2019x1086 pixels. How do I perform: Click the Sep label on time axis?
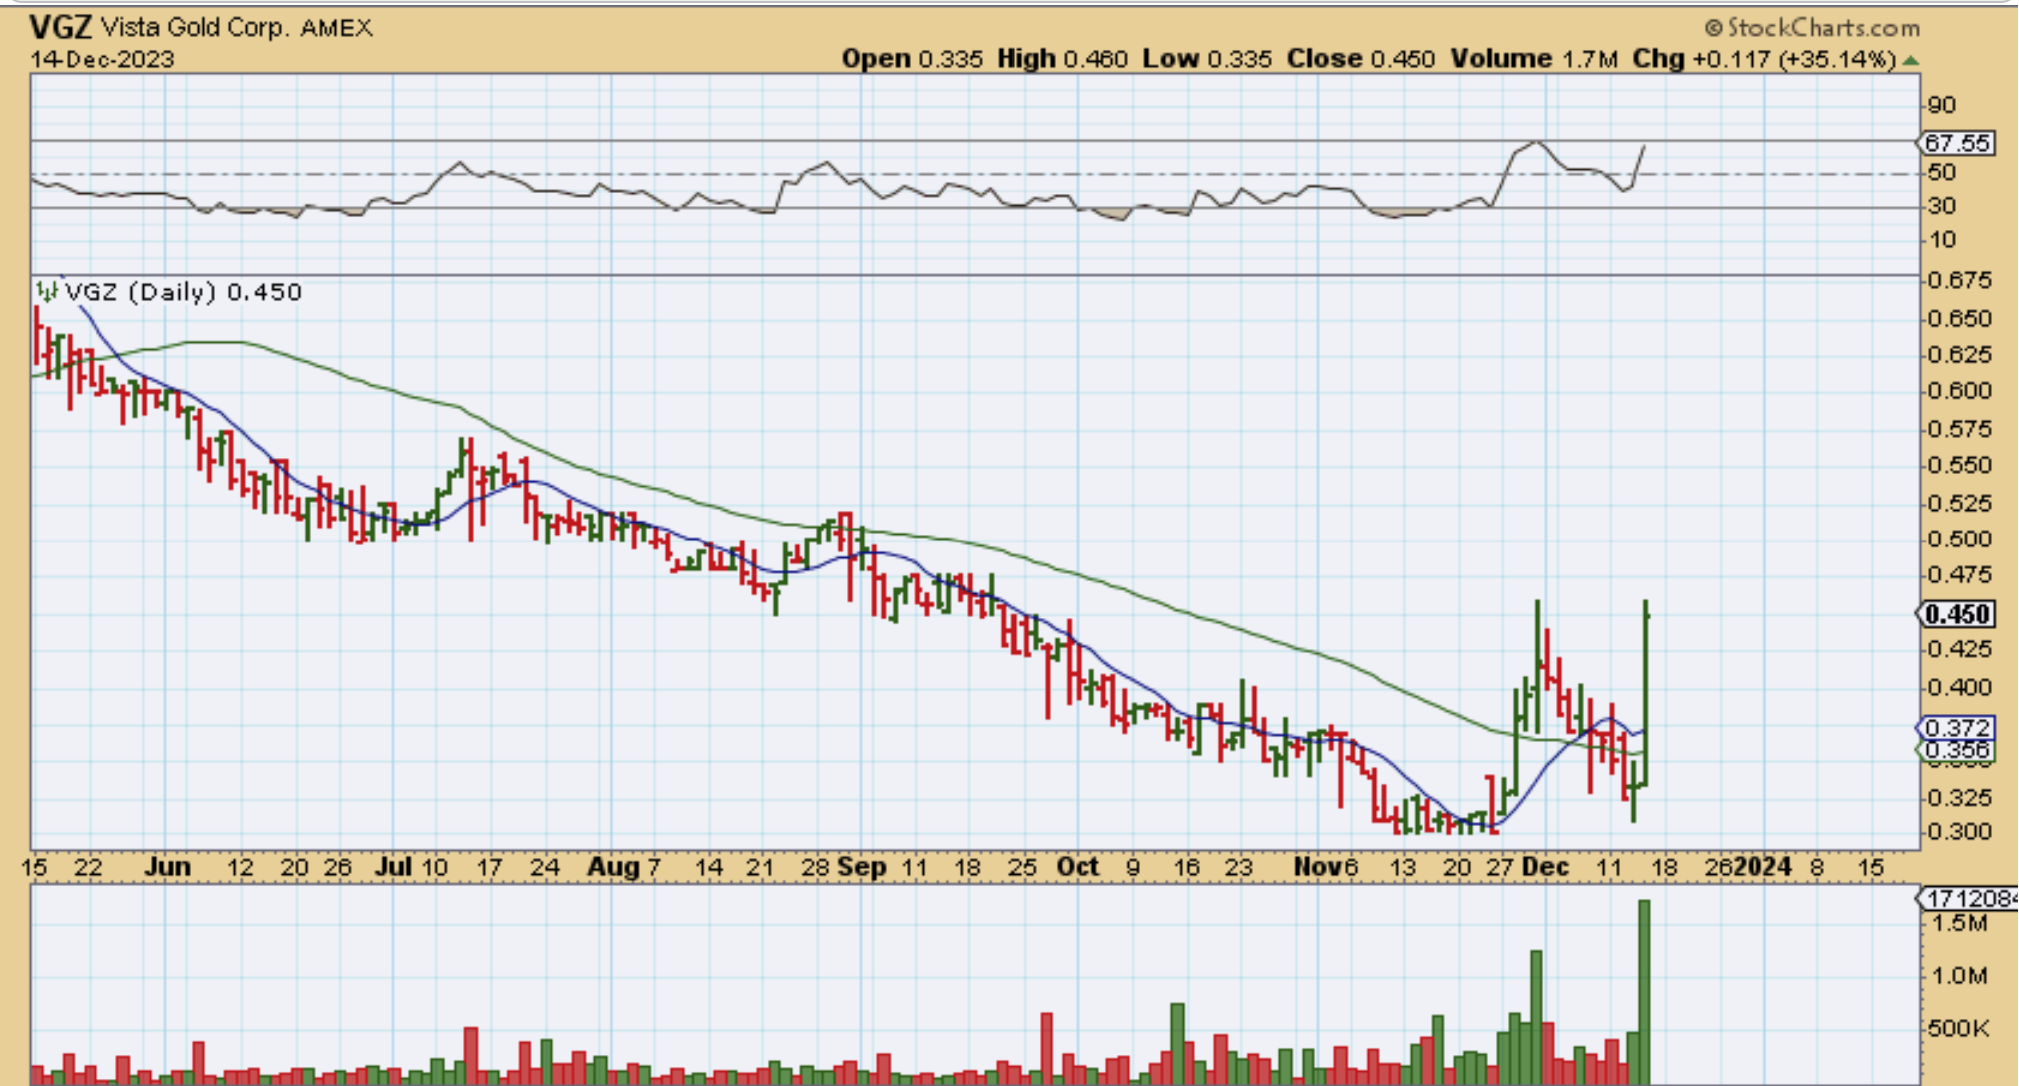(861, 866)
